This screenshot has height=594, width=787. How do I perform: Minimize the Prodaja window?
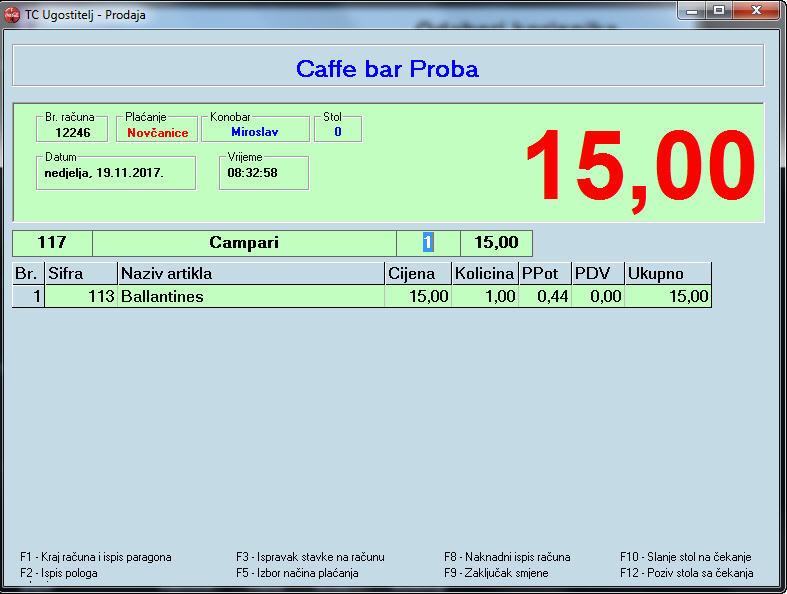[x=692, y=10]
